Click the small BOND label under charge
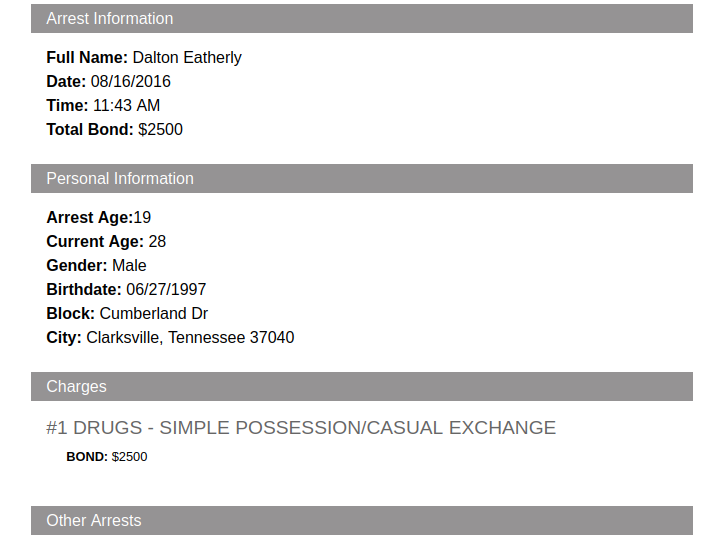This screenshot has width=711, height=542. (87, 457)
